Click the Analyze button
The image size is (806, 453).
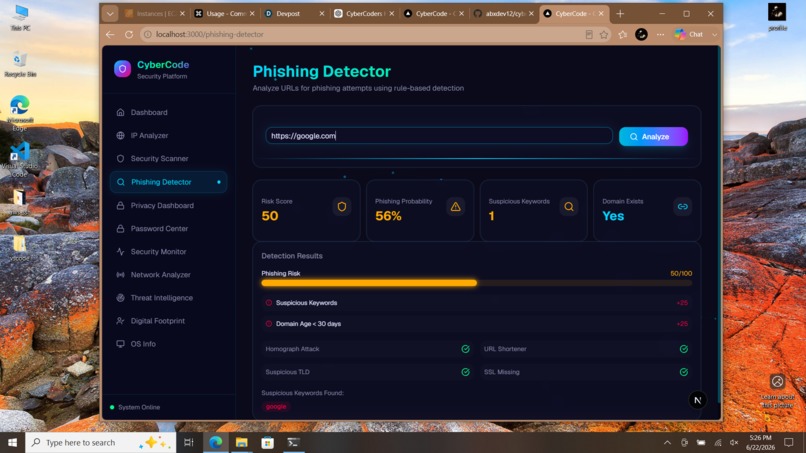tap(653, 137)
